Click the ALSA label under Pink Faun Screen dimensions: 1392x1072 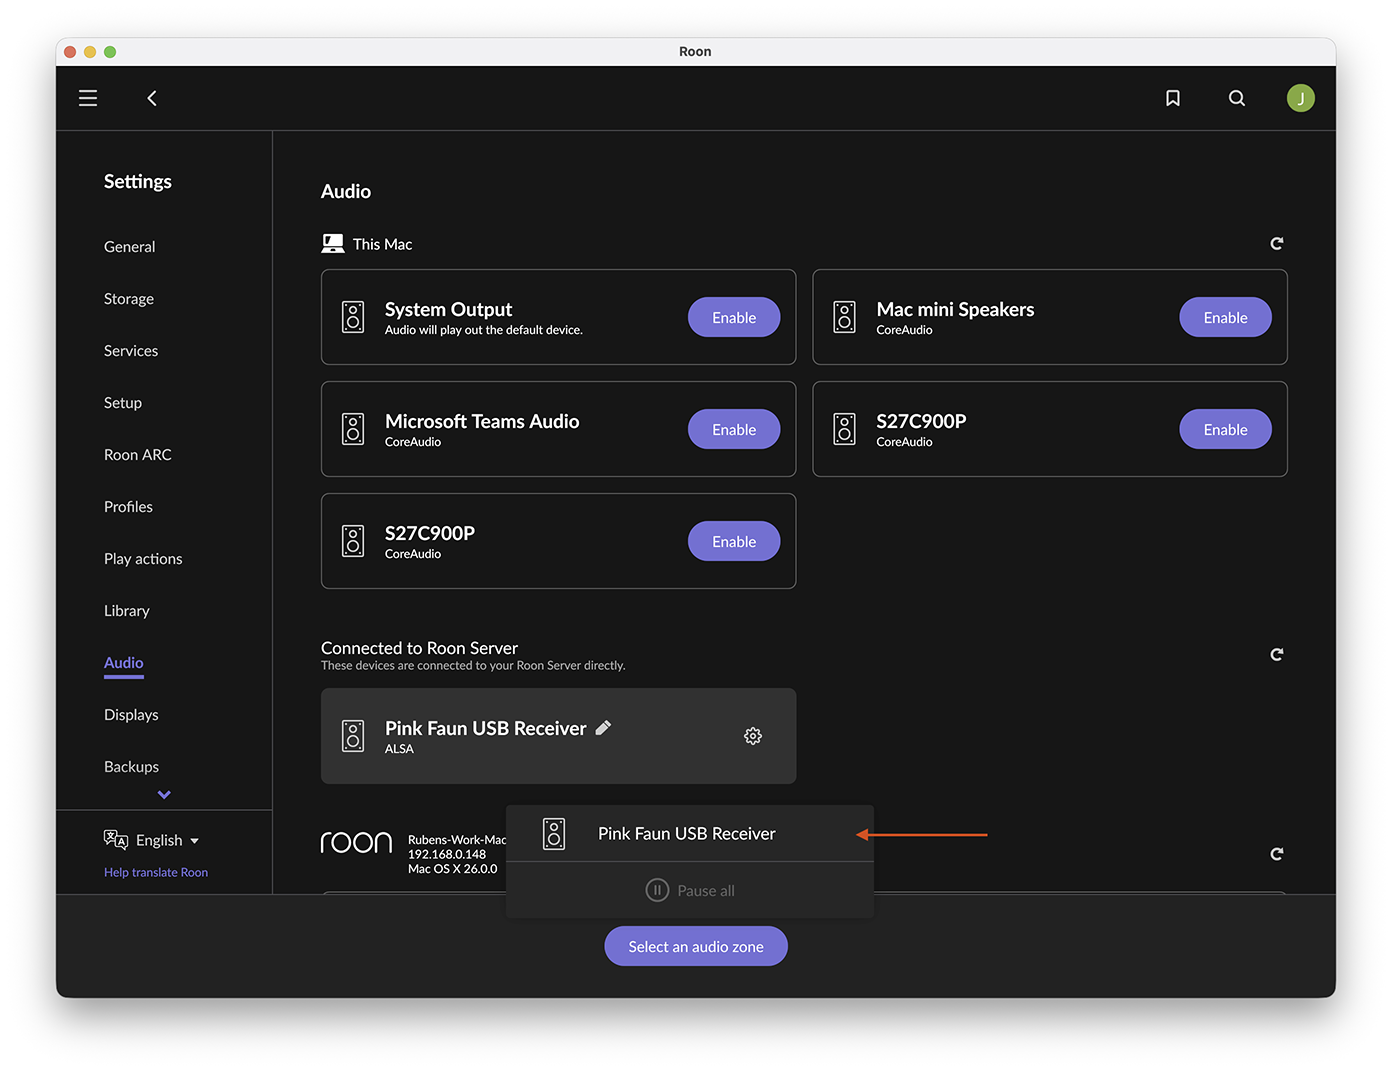pyautogui.click(x=399, y=749)
